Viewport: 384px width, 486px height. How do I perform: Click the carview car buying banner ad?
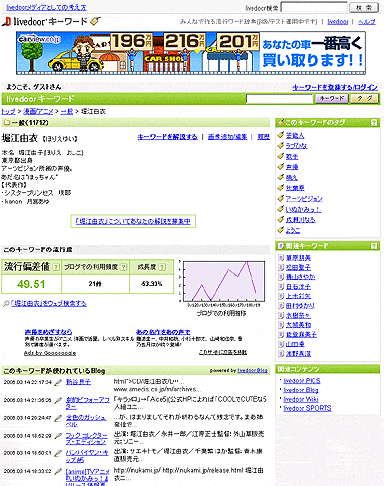pos(191,53)
